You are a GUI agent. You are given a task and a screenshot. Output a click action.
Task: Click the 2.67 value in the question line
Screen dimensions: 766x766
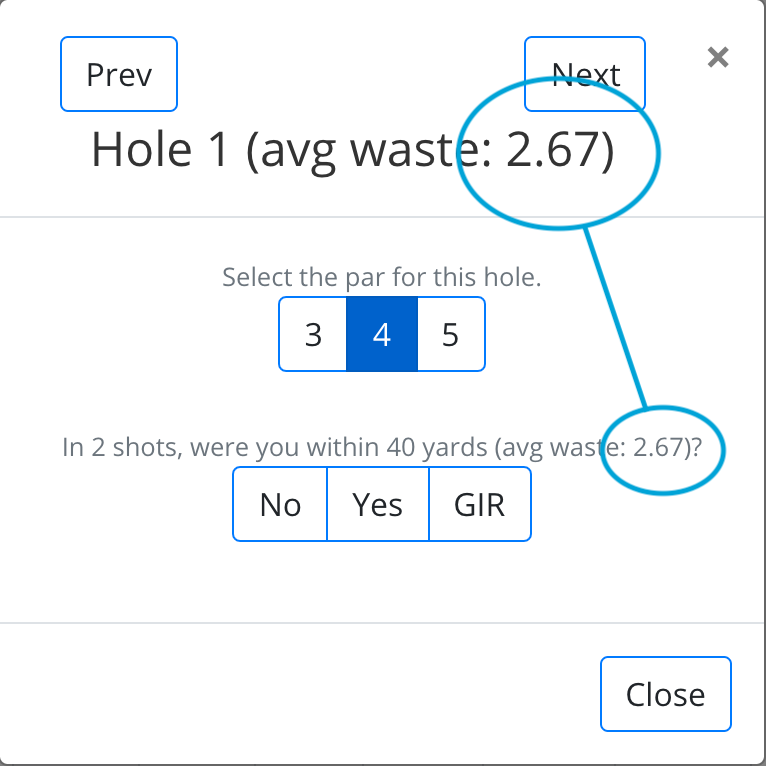click(x=657, y=447)
